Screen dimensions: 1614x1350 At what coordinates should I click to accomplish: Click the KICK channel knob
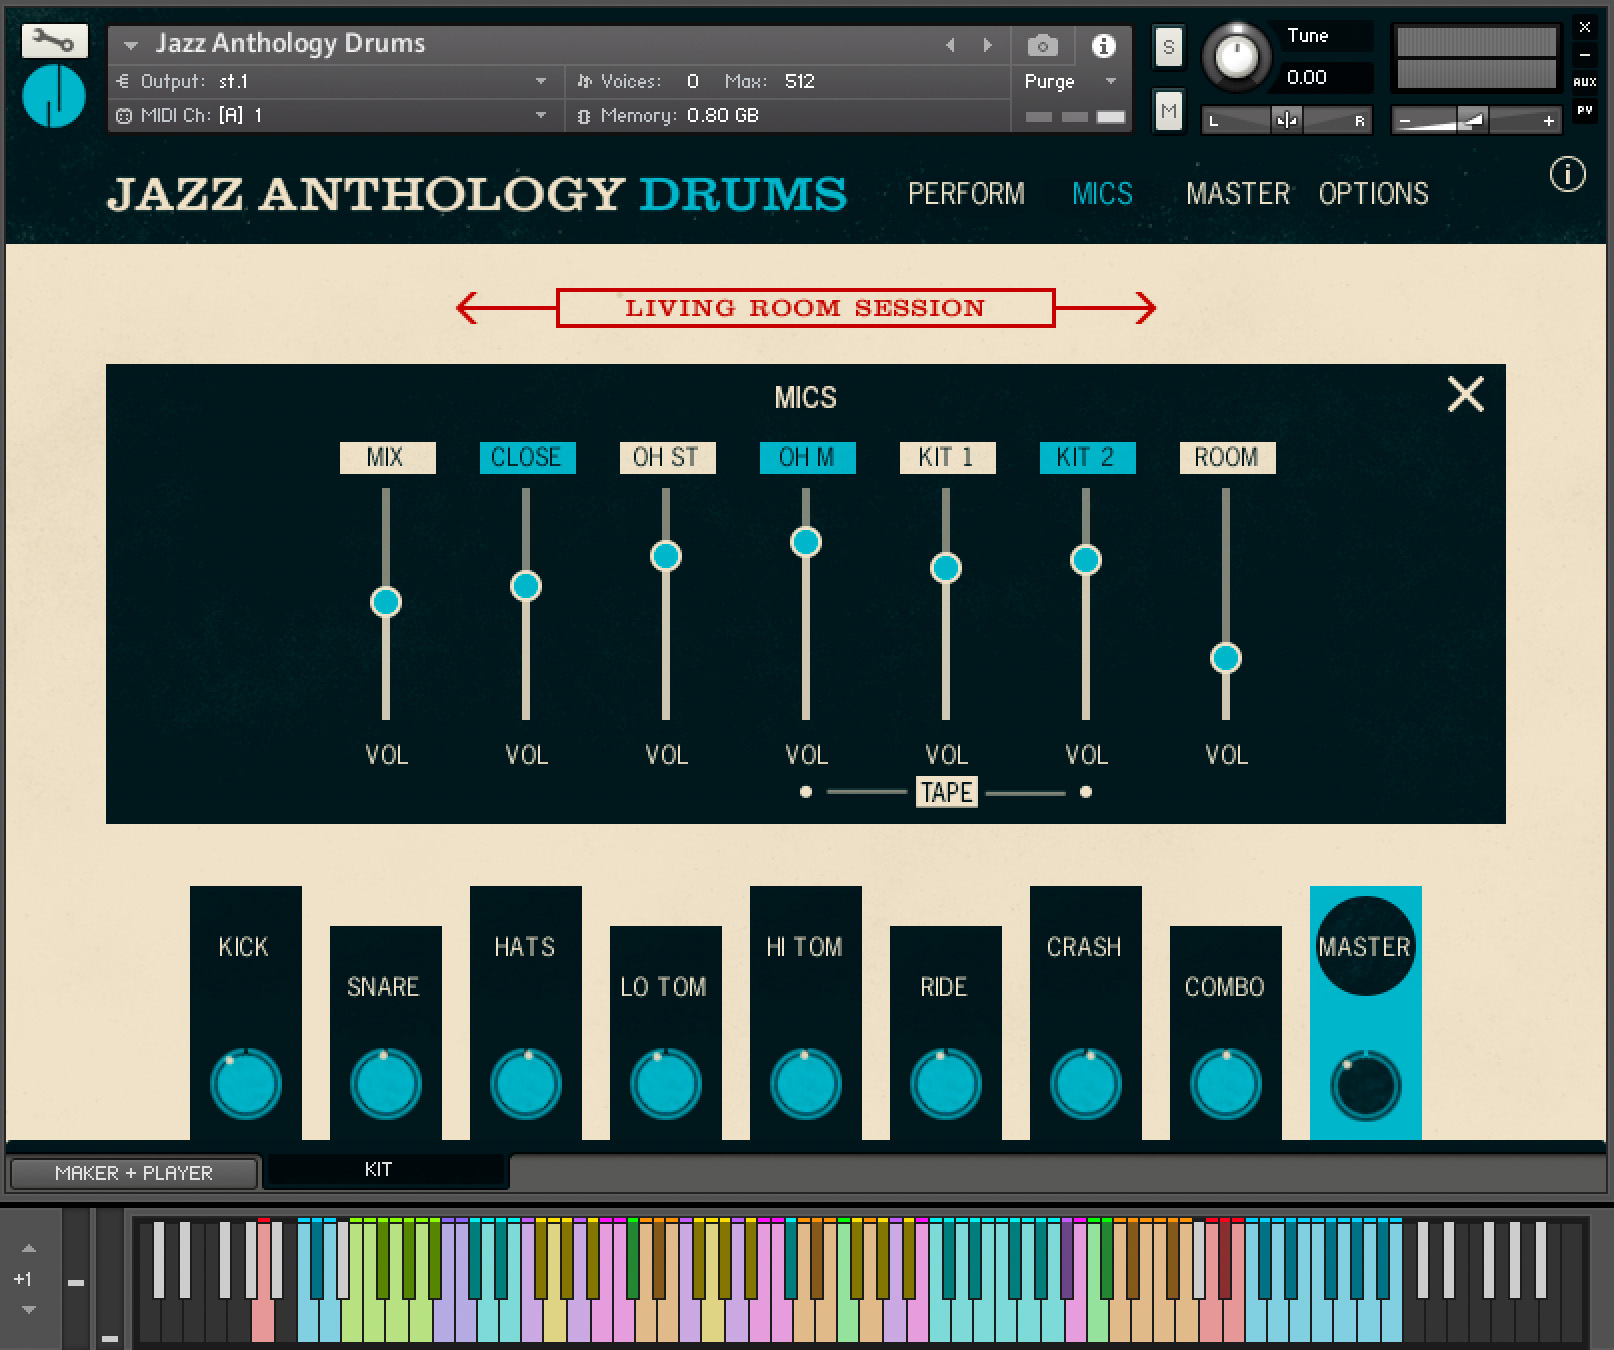(x=245, y=1084)
